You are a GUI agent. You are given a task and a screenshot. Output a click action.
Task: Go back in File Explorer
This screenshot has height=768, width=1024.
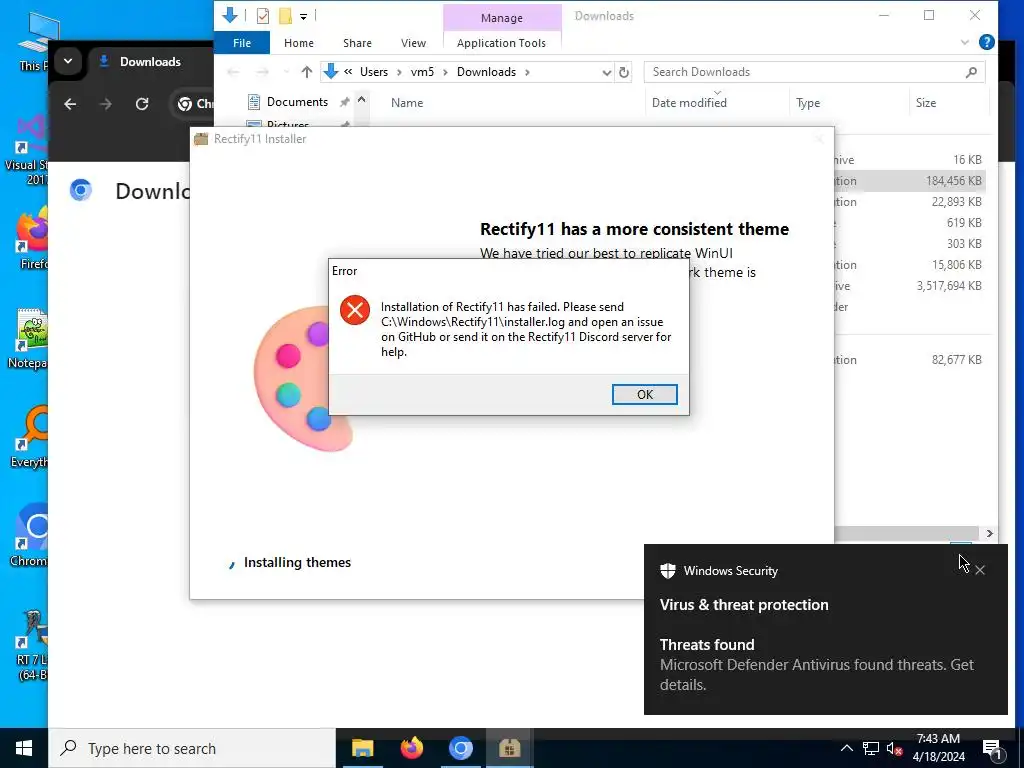[233, 72]
